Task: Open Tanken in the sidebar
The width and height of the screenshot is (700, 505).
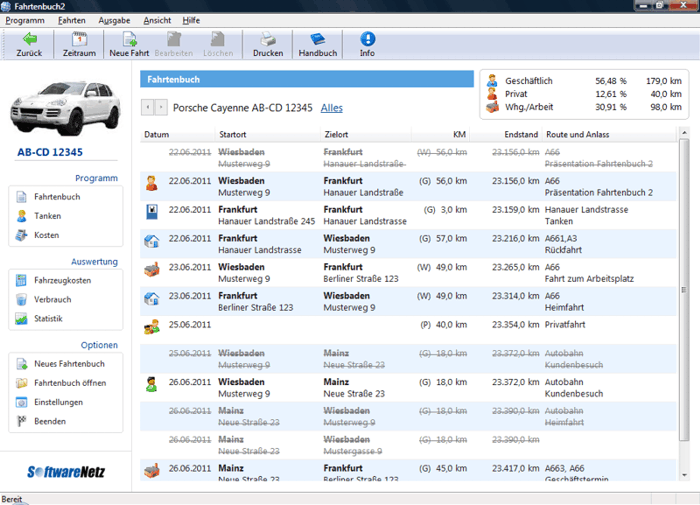Action: [x=46, y=216]
